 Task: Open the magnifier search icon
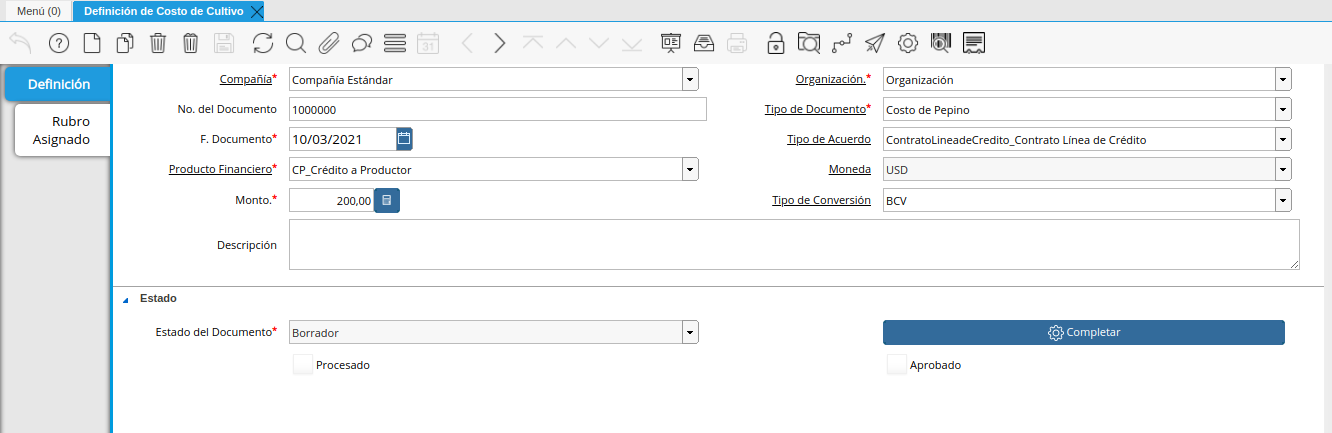click(295, 43)
